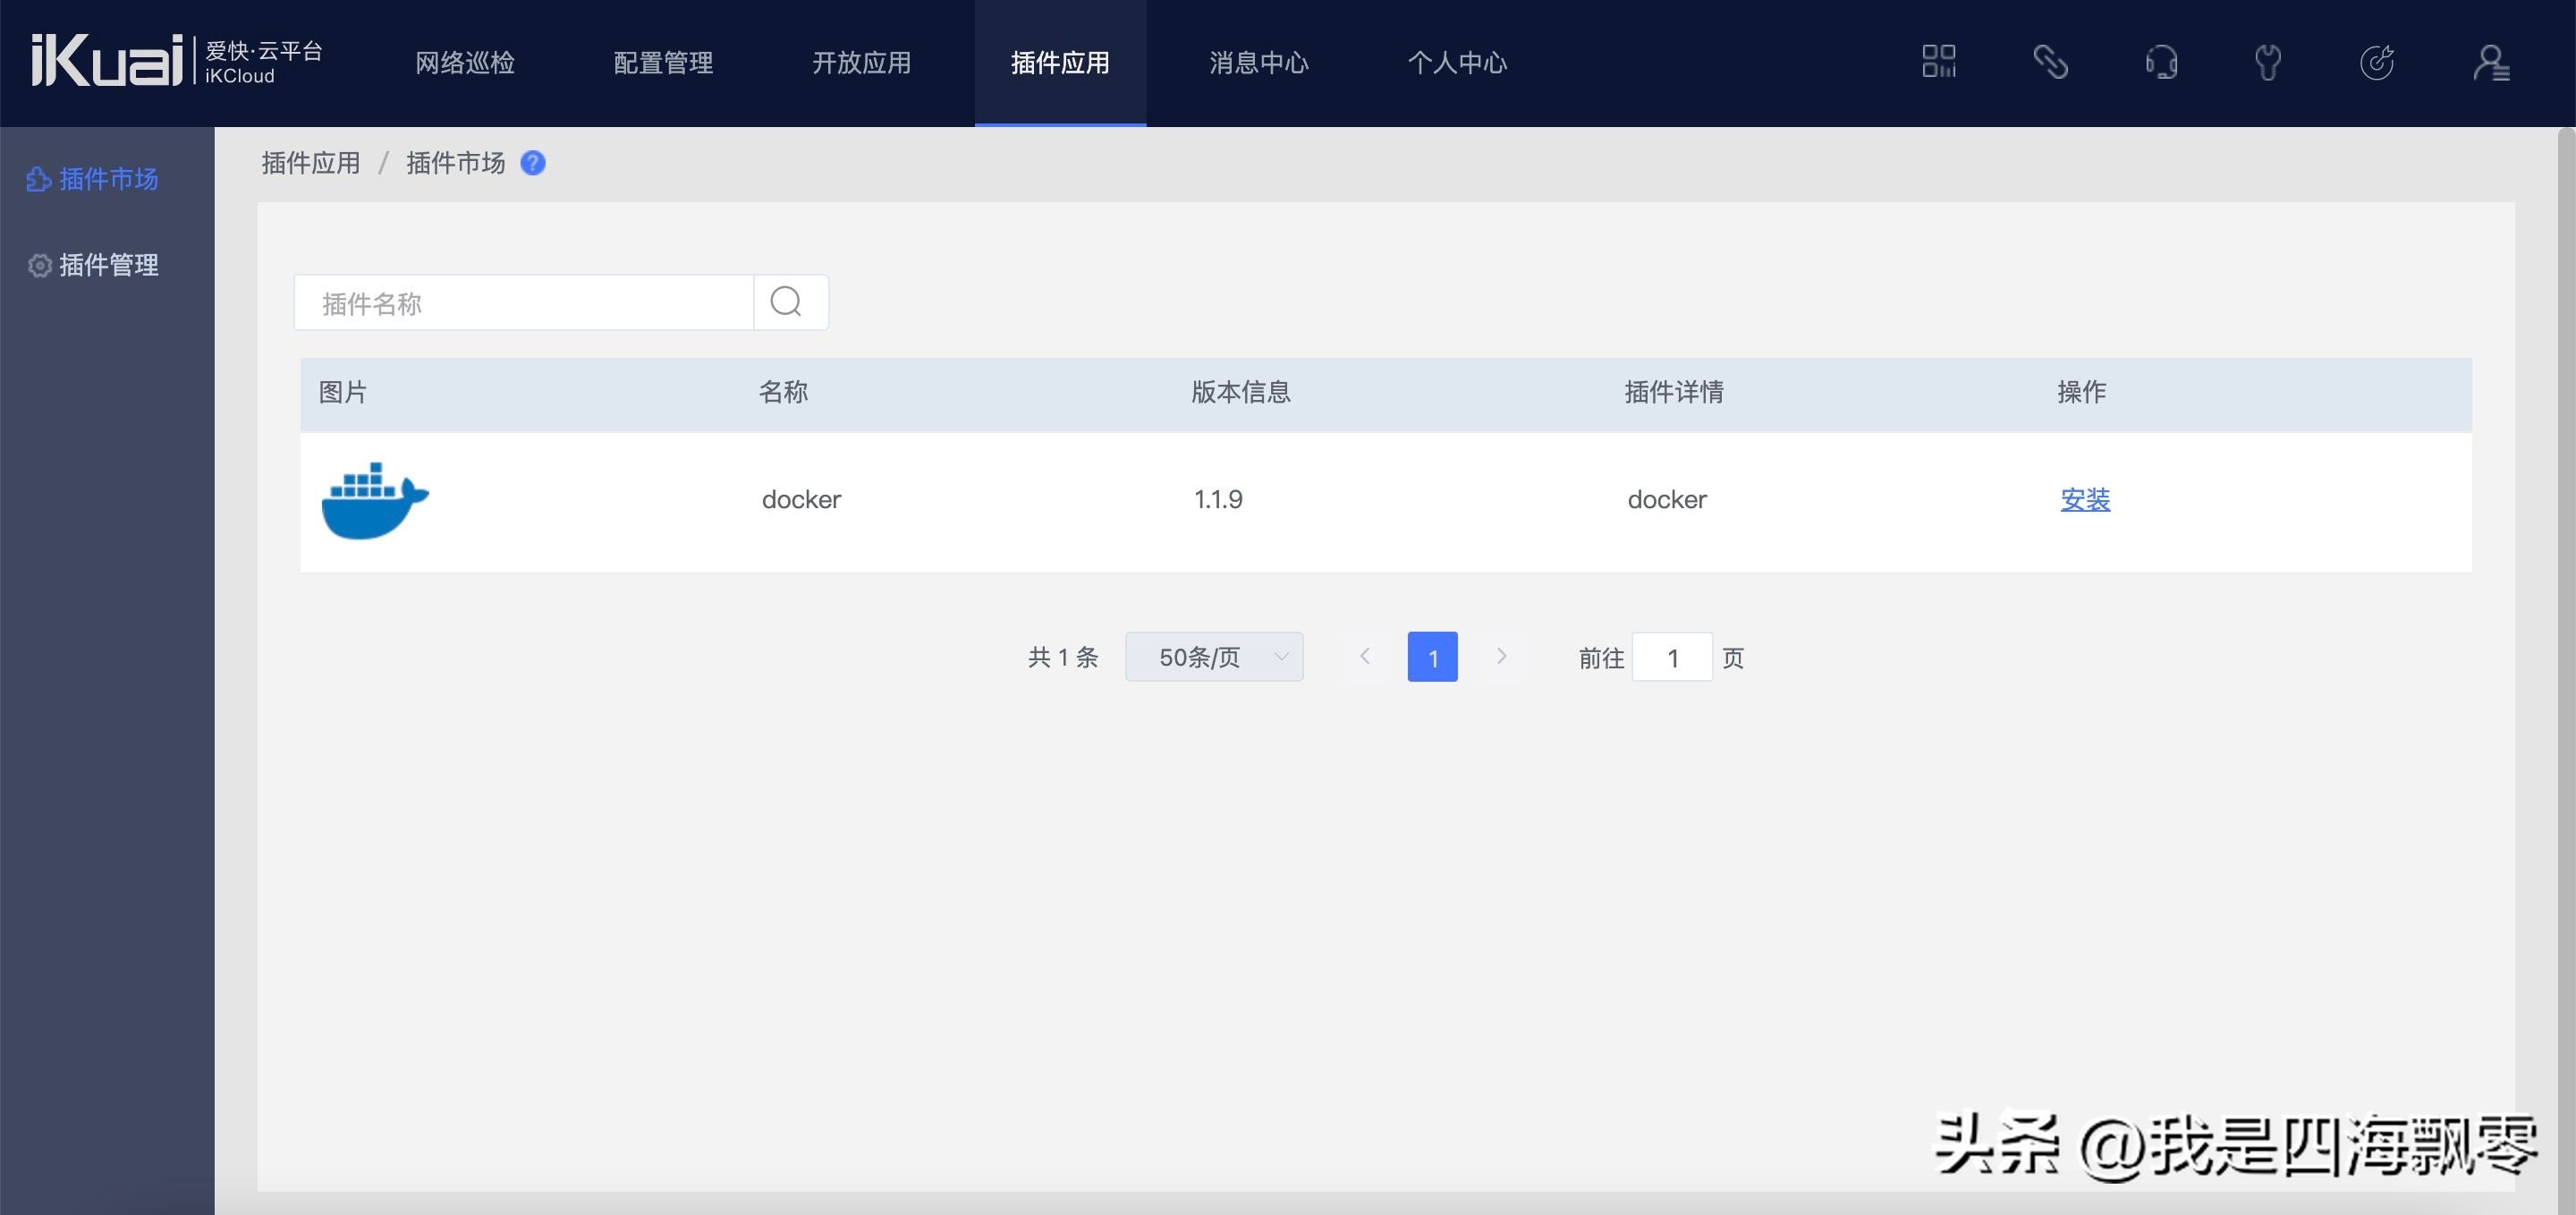The height and width of the screenshot is (1215, 2576).
Task: Switch to the 个人中心 tab
Action: [1456, 62]
